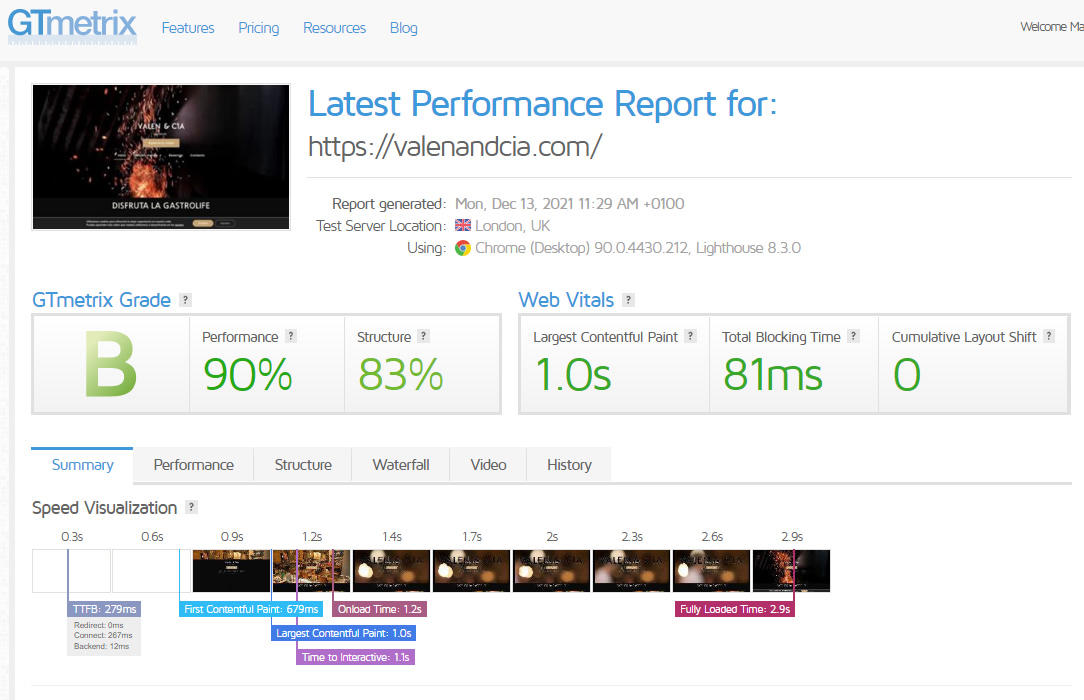Viewport: 1084px width, 700px height.
Task: Click help icon next to Largest Contentful Paint
Action: (690, 336)
